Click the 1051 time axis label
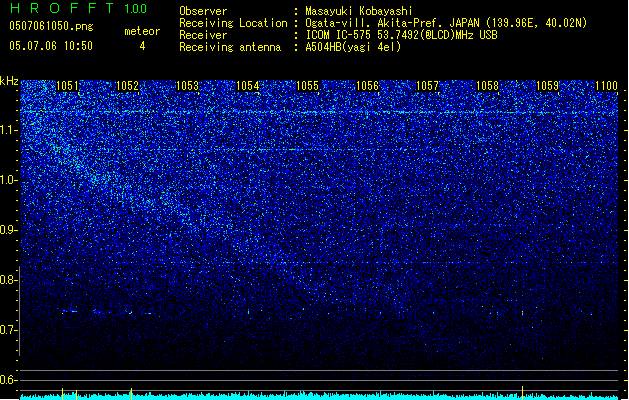Screen dimensions: 629x400 click(x=67, y=86)
